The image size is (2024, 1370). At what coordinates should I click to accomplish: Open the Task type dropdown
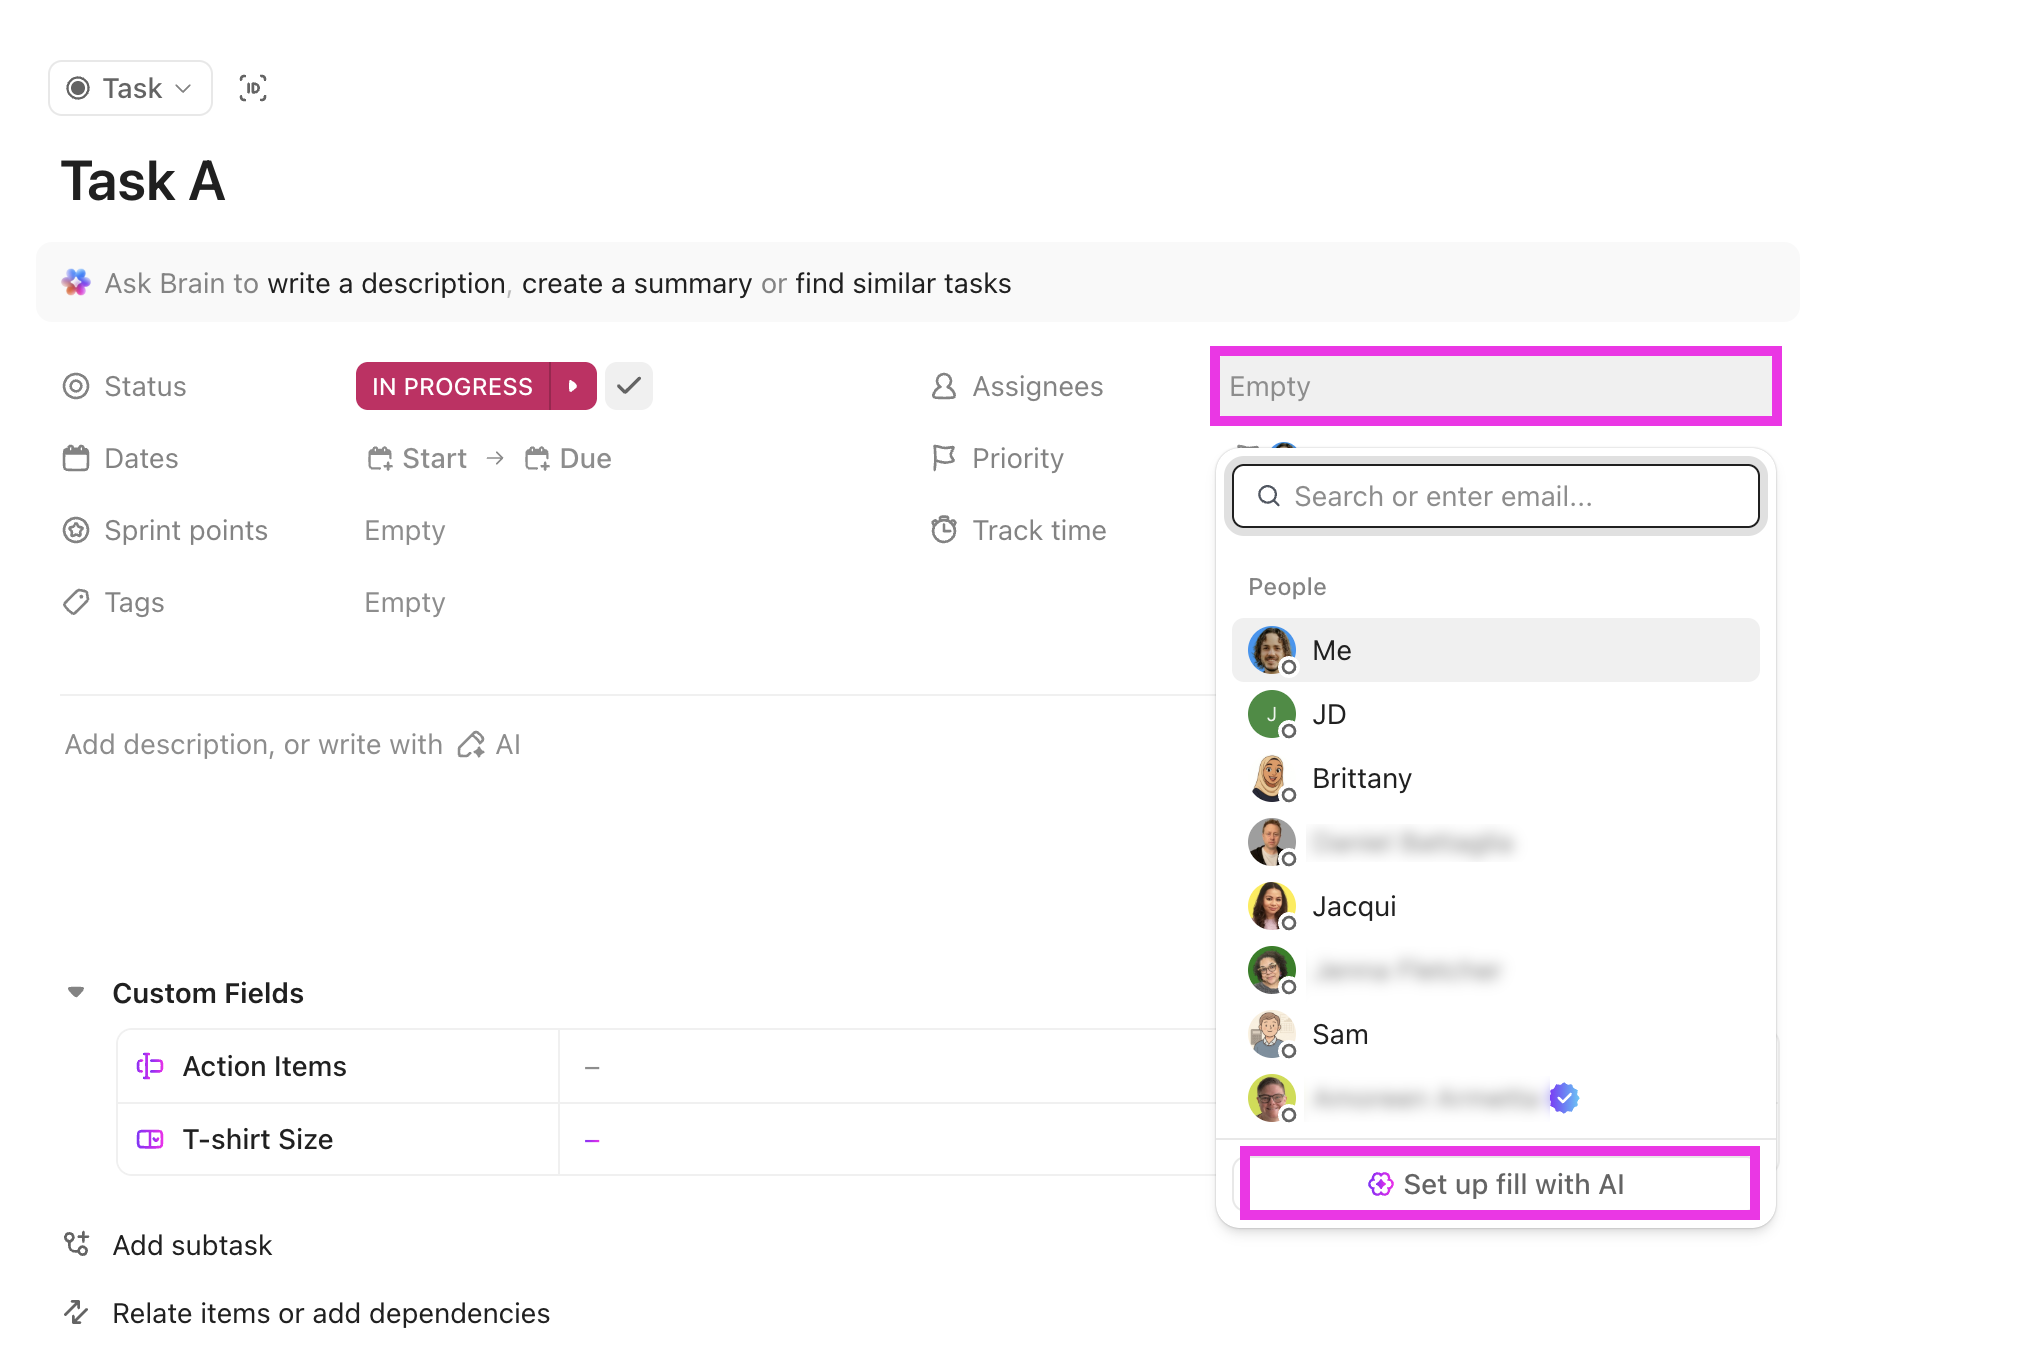point(130,88)
